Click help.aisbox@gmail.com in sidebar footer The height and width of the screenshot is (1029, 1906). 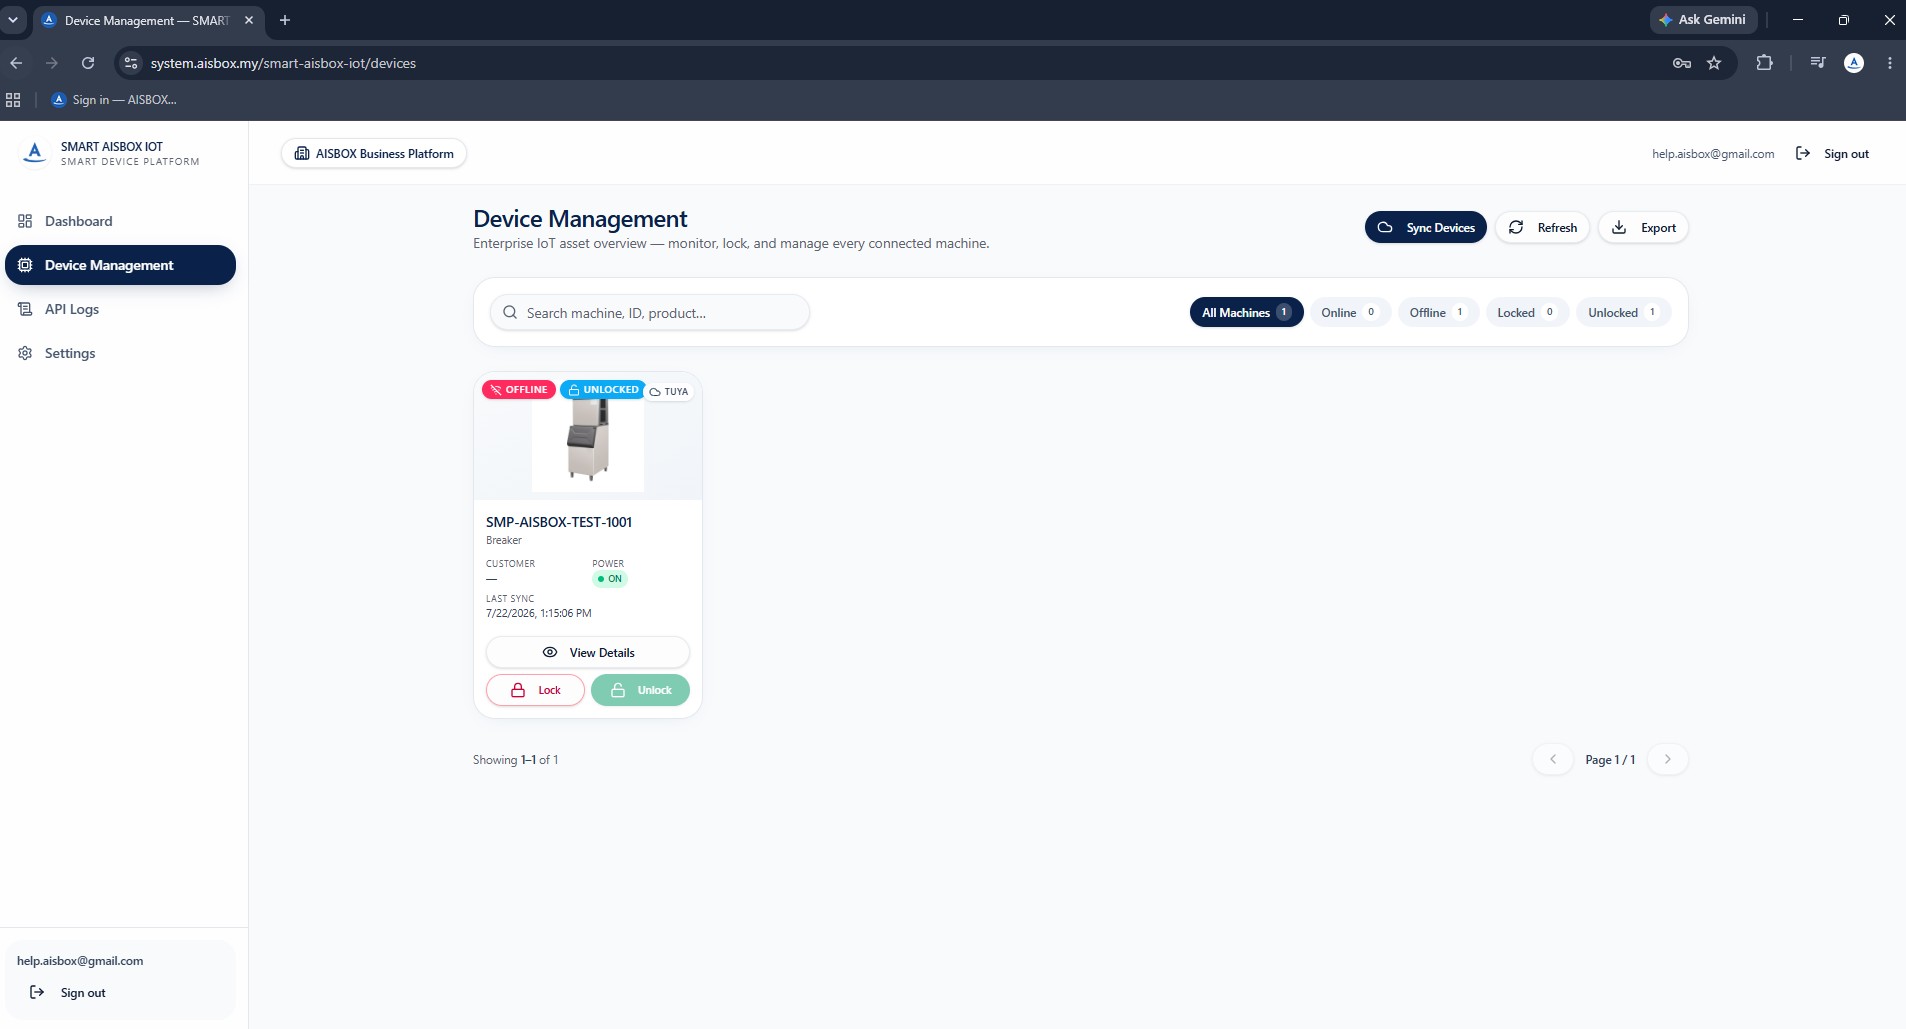(x=80, y=960)
